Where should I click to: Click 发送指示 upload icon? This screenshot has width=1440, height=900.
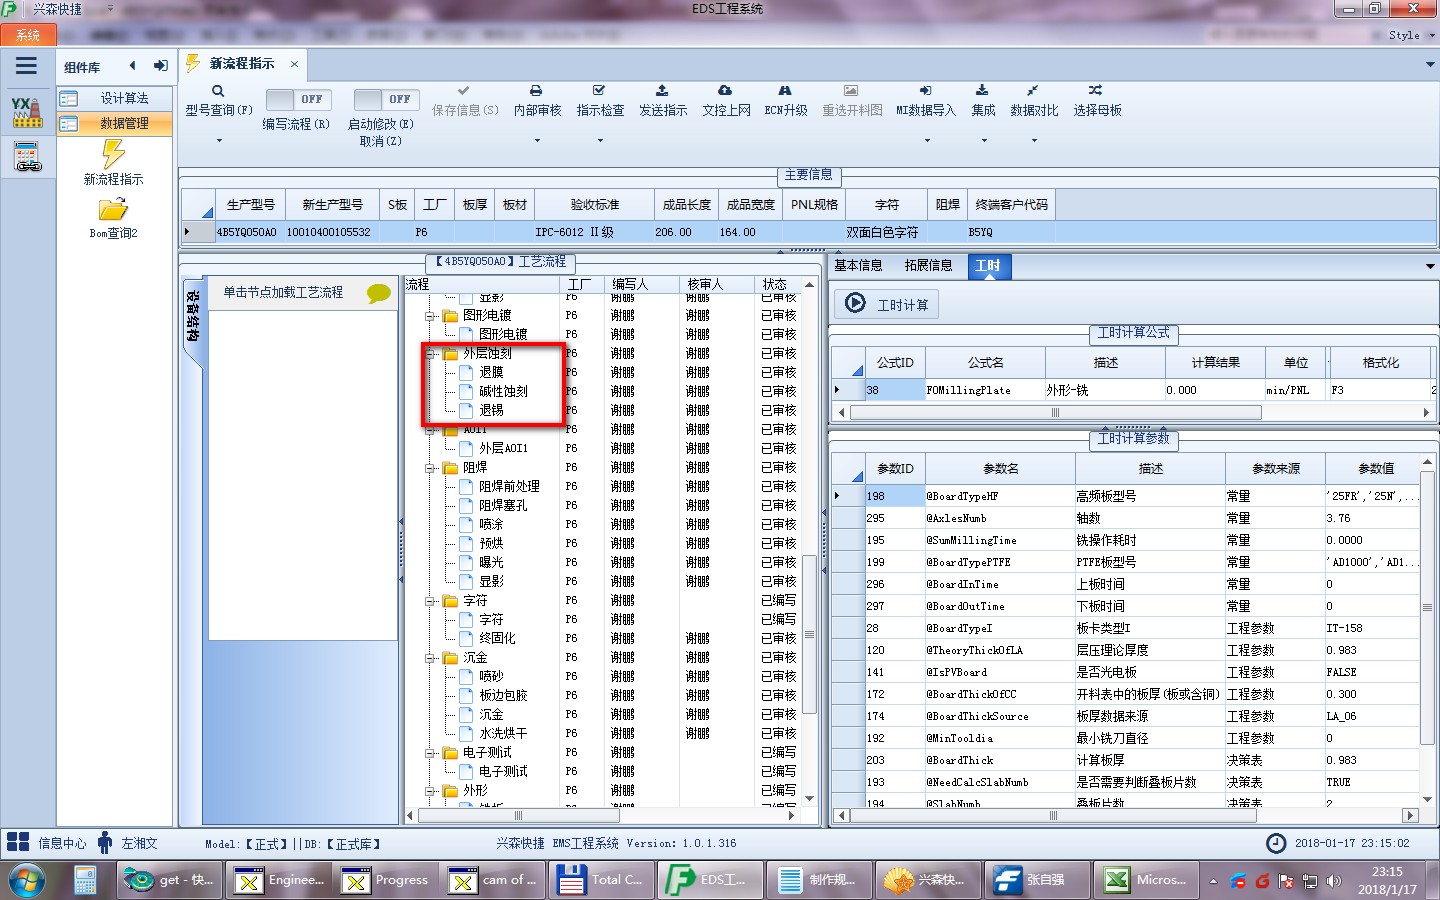(x=662, y=90)
